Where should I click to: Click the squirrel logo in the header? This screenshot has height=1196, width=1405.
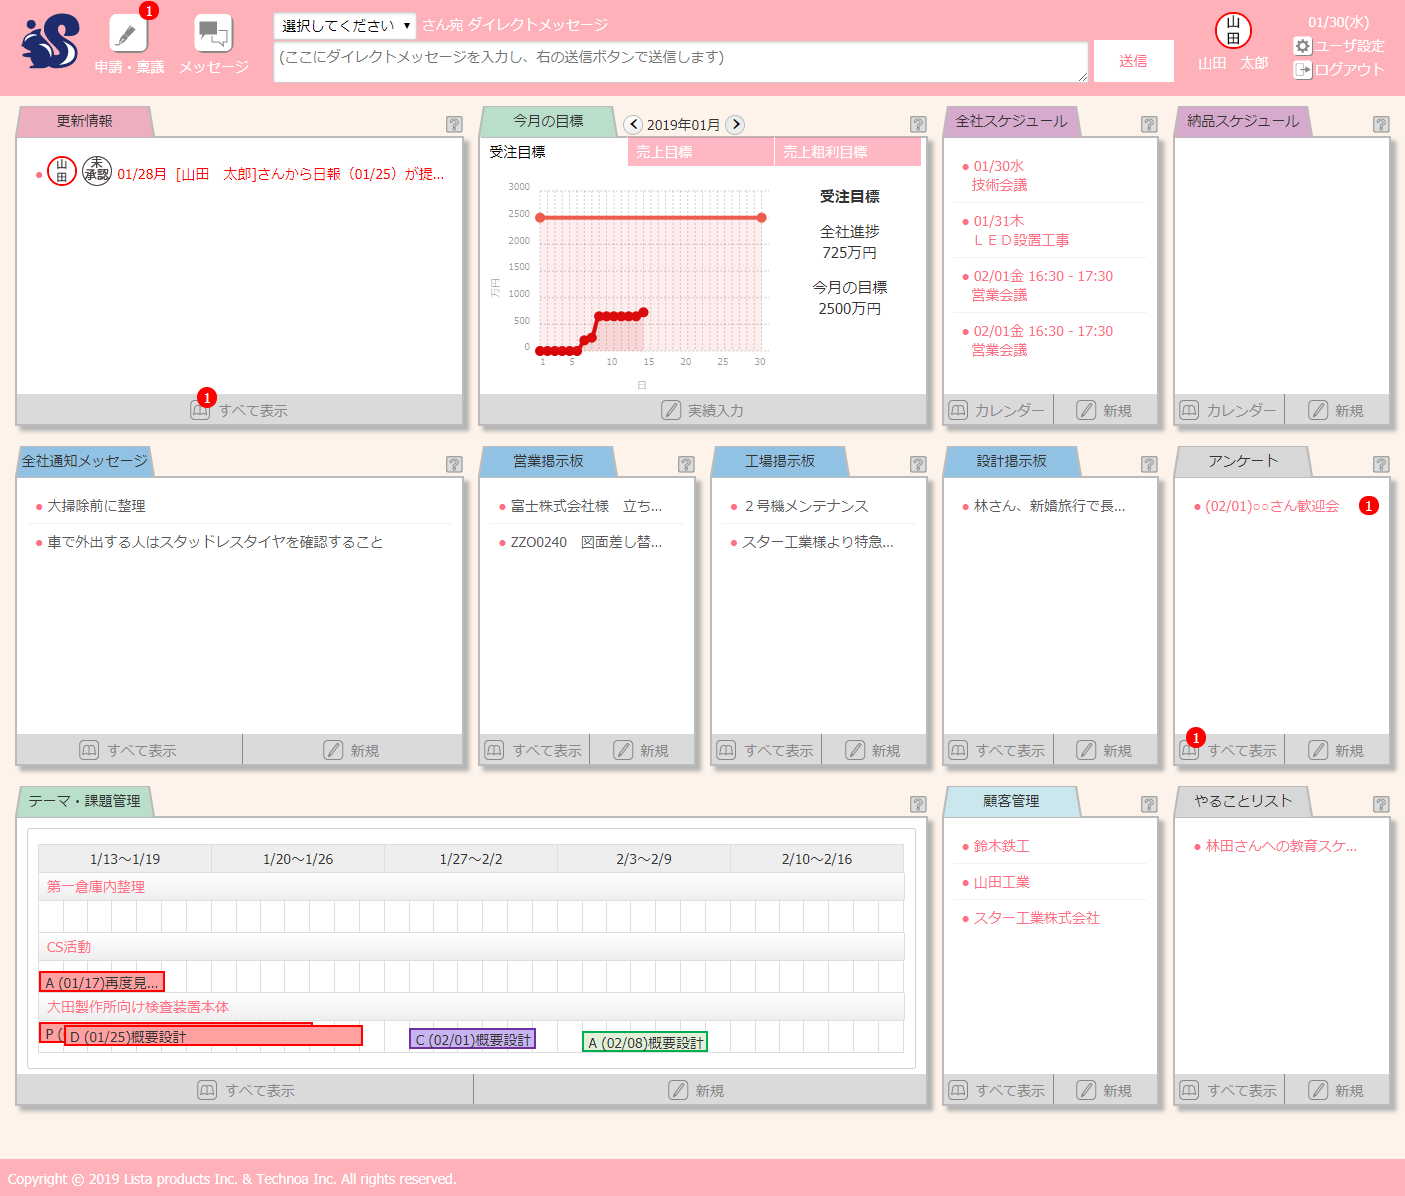click(x=50, y=42)
